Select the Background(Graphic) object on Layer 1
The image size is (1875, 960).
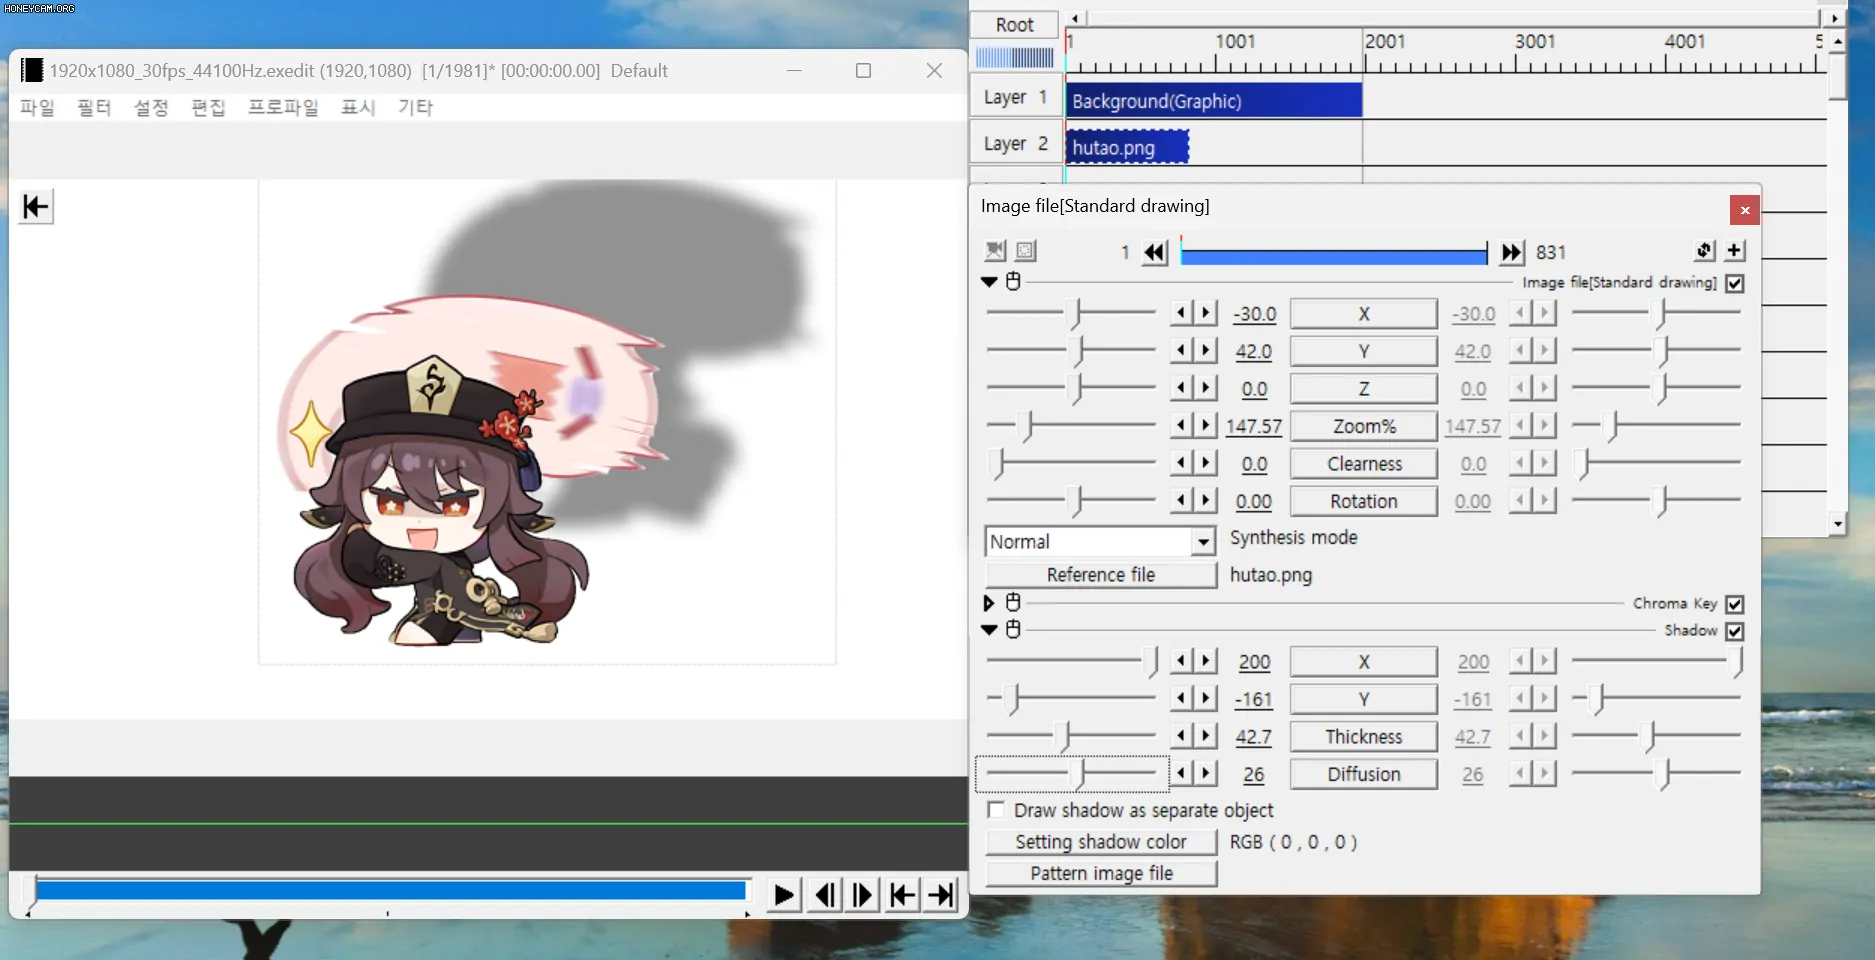[x=1214, y=101]
